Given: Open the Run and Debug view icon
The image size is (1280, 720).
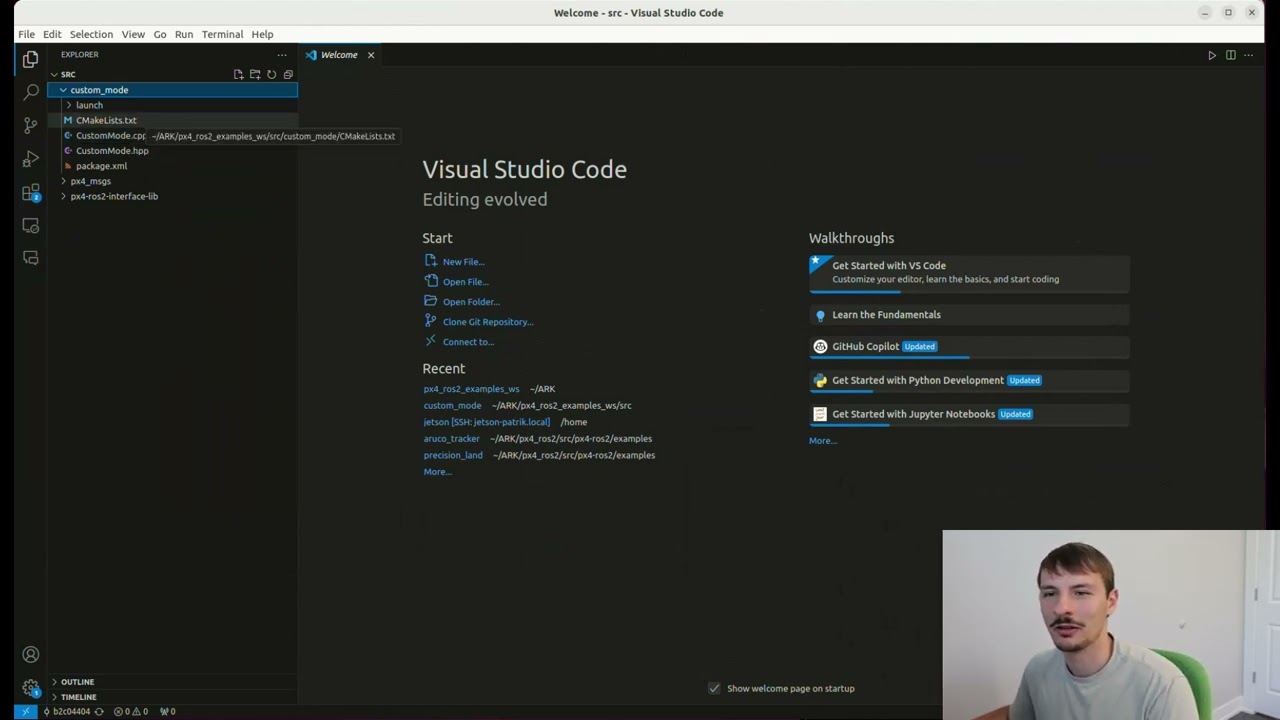Looking at the screenshot, I should 30,159.
